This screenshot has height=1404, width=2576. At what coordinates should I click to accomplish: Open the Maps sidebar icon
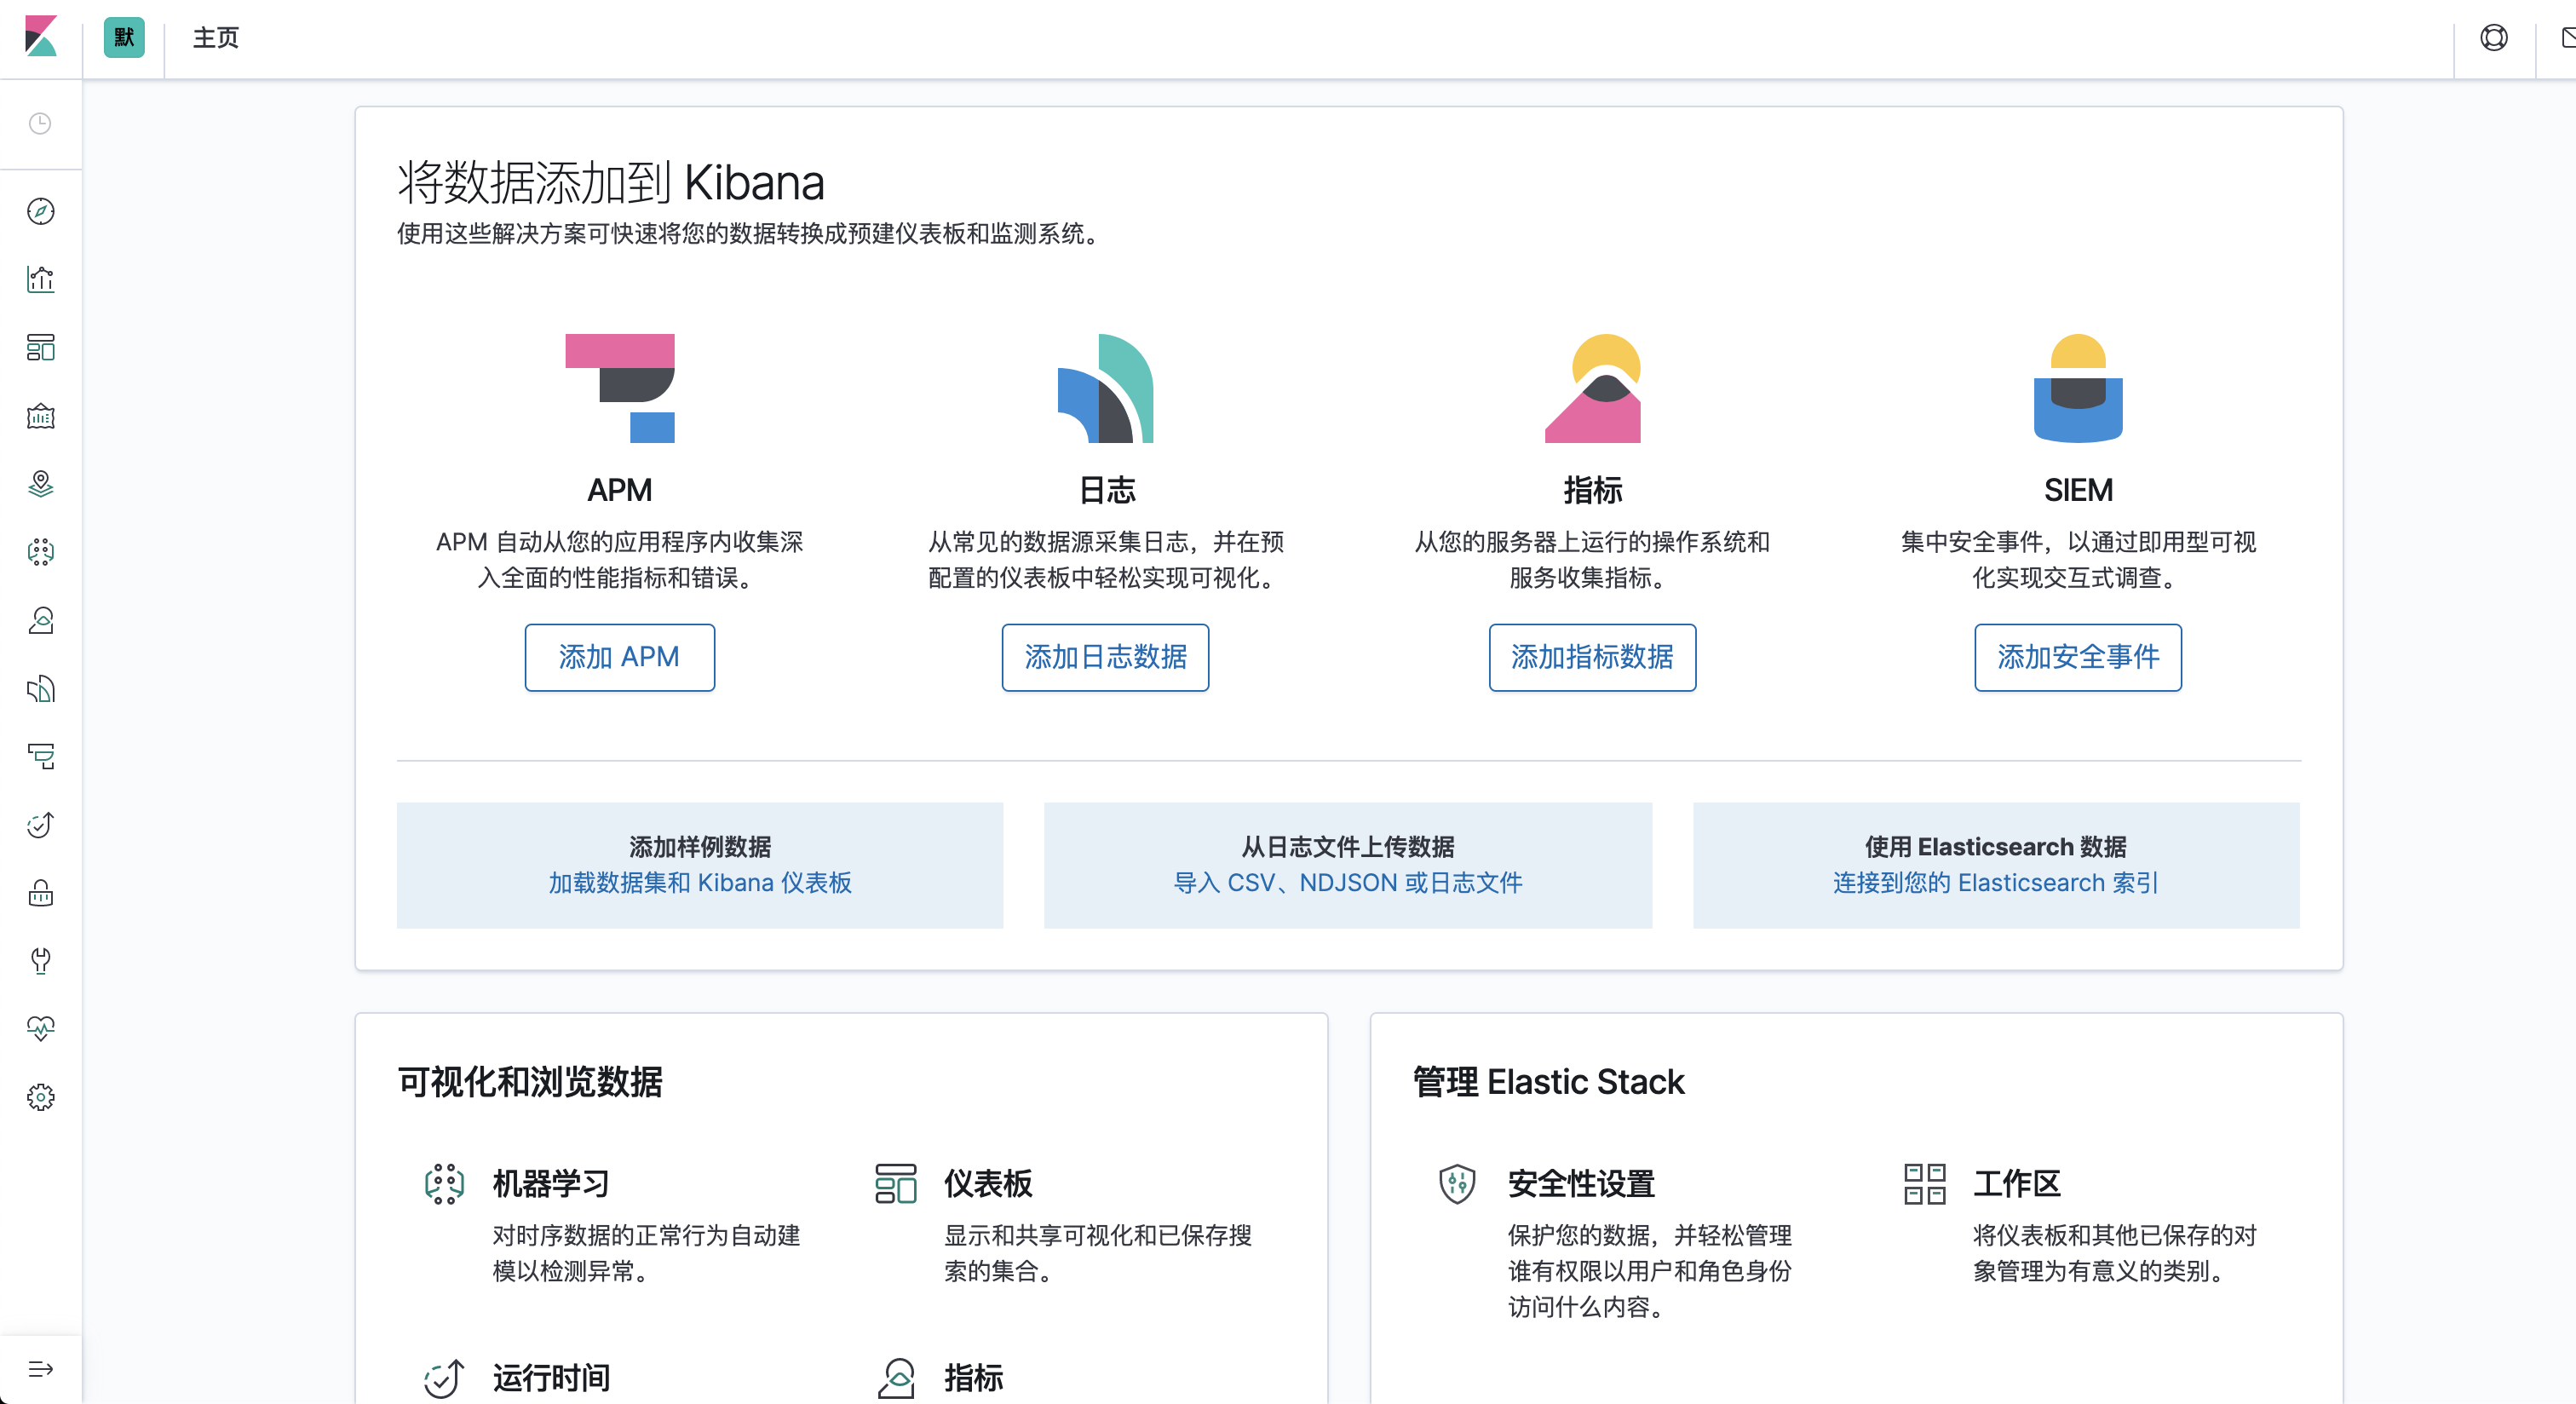pyautogui.click(x=40, y=484)
